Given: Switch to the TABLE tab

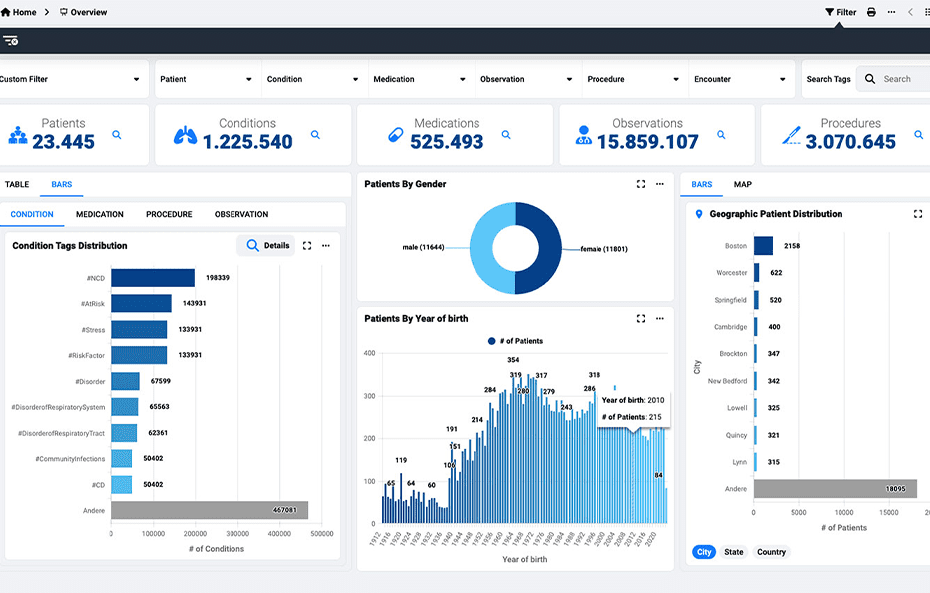Looking at the screenshot, I should pyautogui.click(x=17, y=185).
